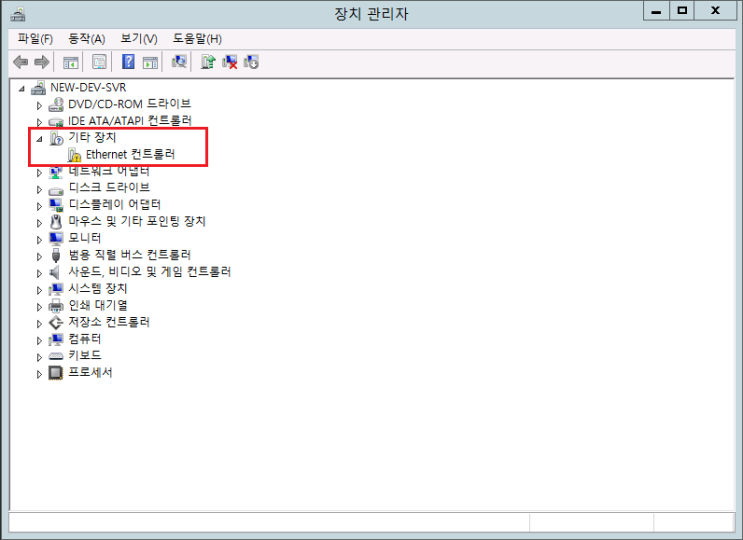Select the 사운드, 비디오 및 게임 컨트롤러 label
743x540 pixels.
pos(150,271)
